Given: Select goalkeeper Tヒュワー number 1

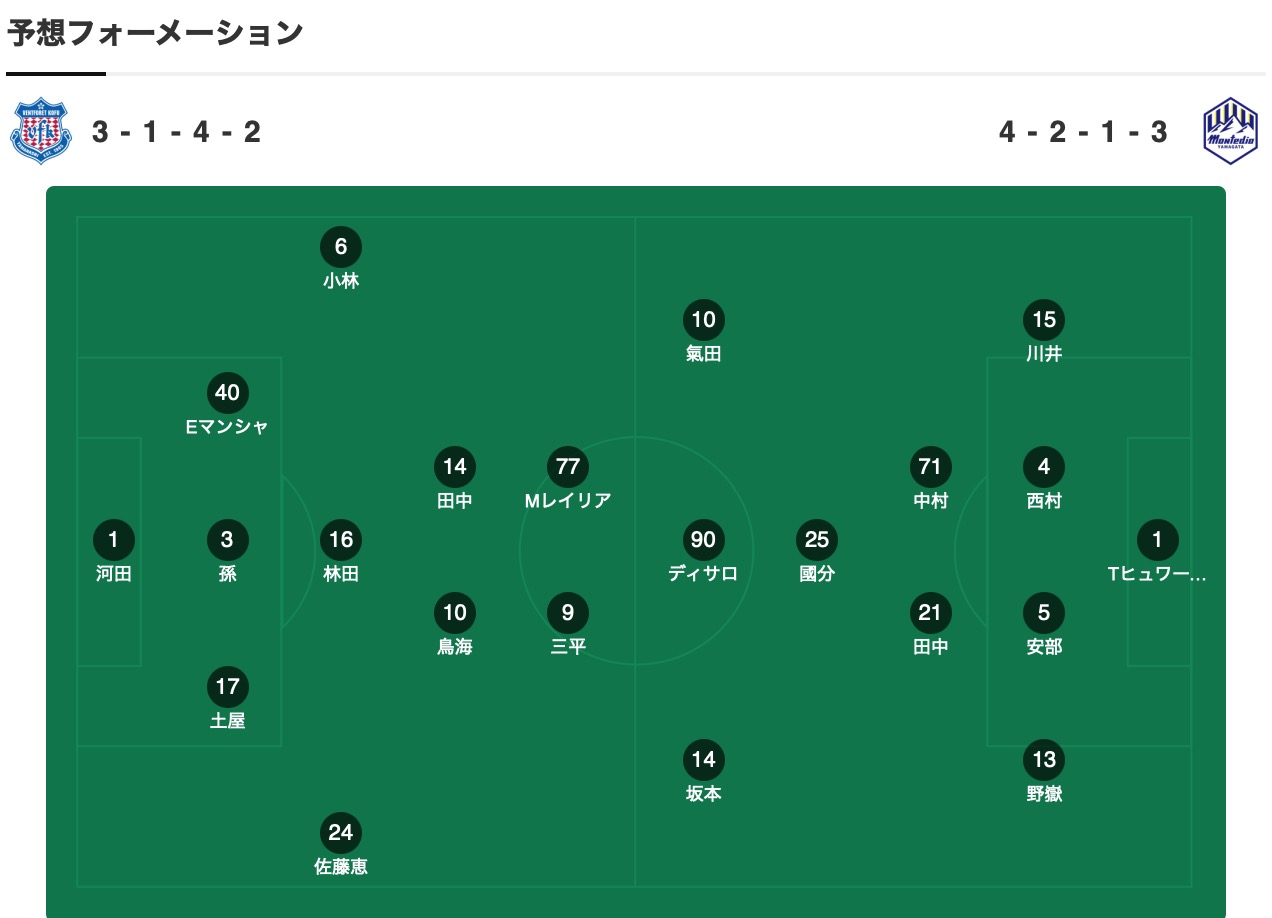Looking at the screenshot, I should 1157,552.
